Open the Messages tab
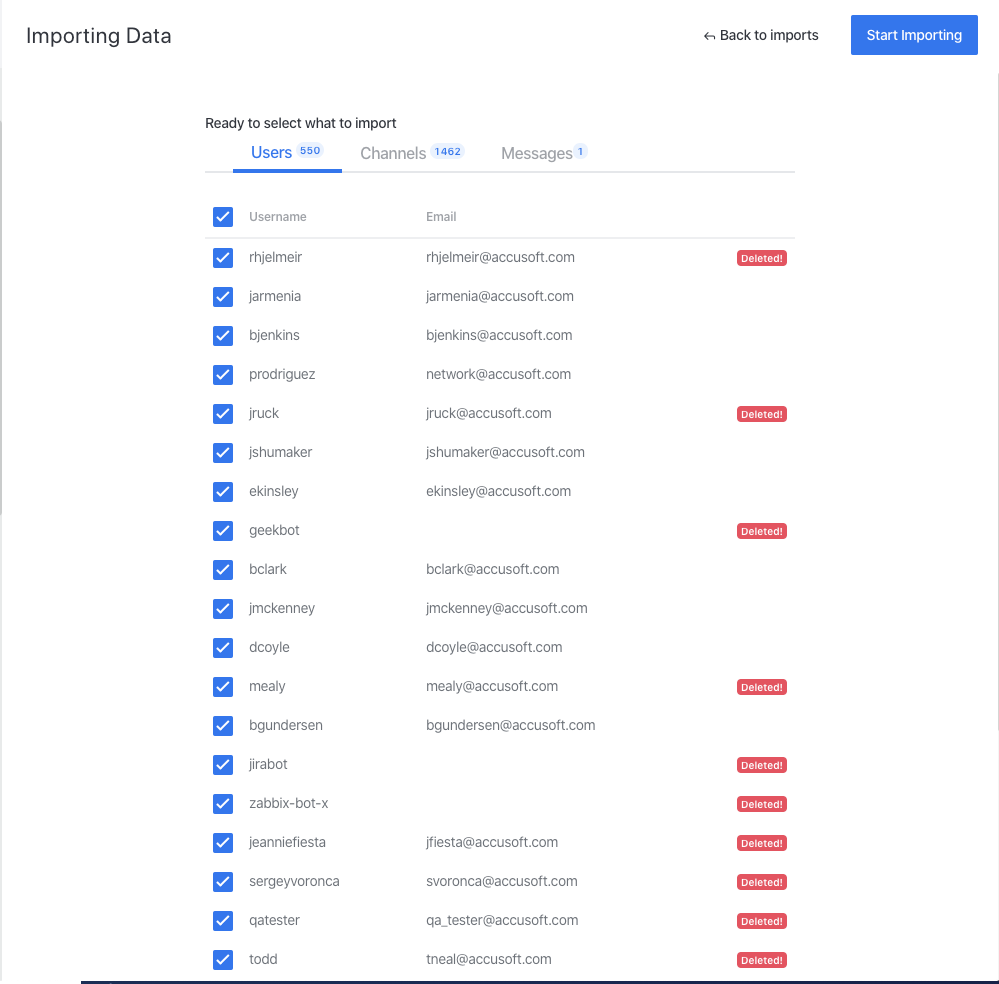The height and width of the screenshot is (984, 999). tap(536, 153)
